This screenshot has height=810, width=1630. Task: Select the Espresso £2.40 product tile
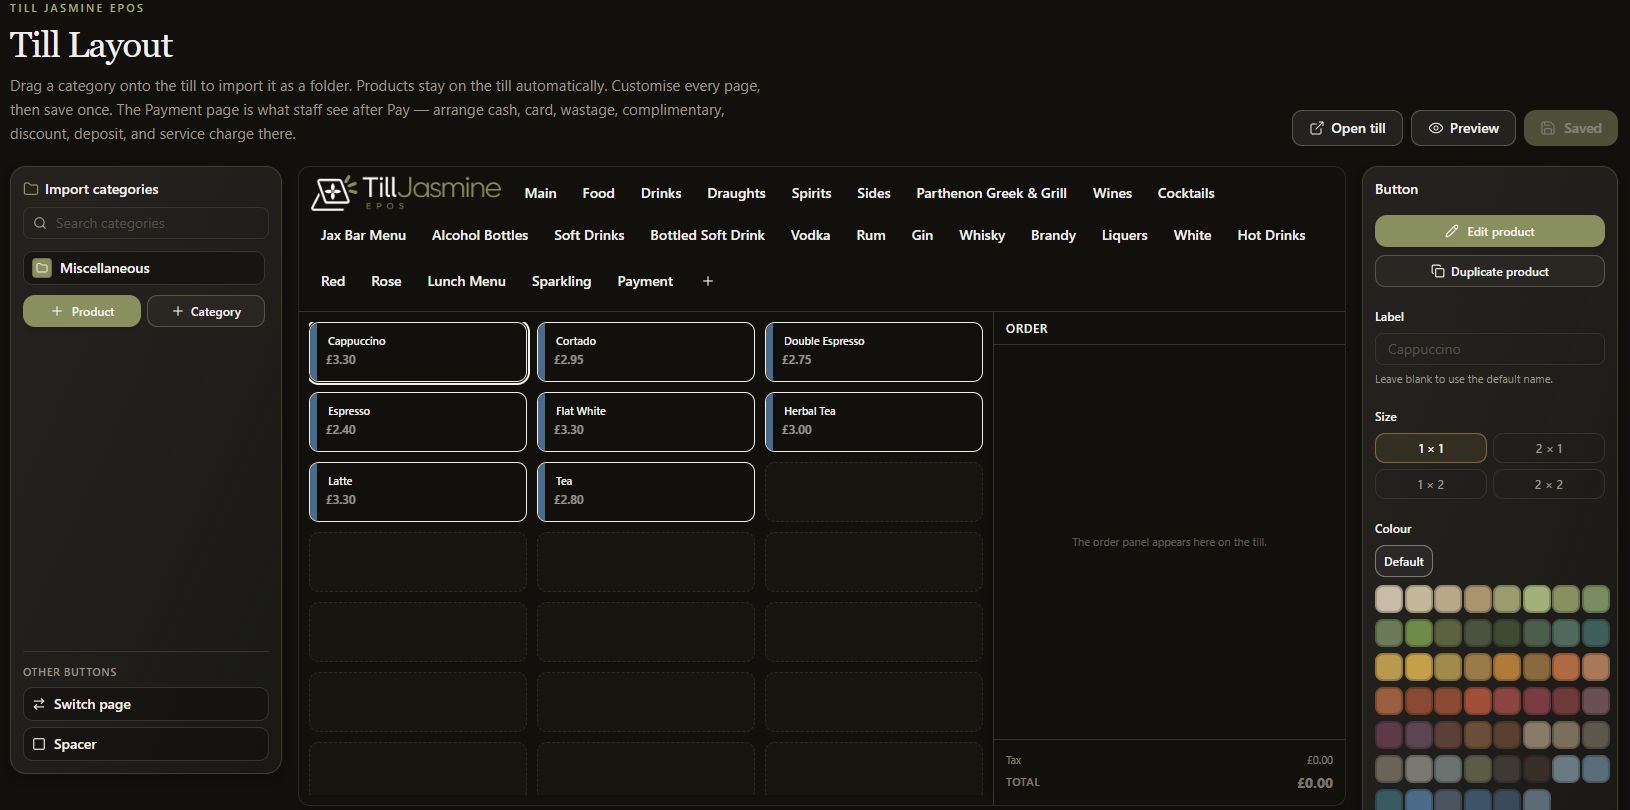tap(418, 422)
